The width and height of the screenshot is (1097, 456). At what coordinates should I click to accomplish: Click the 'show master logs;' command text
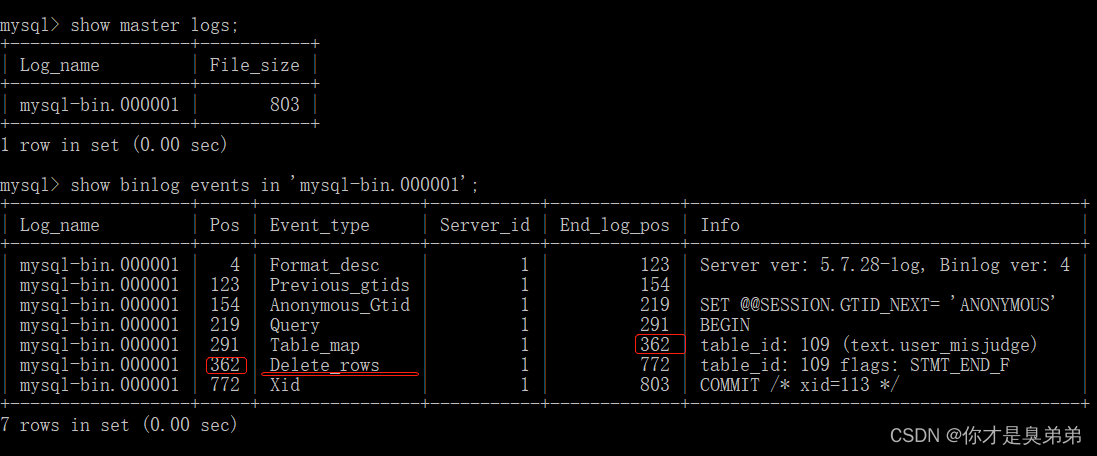click(x=155, y=25)
